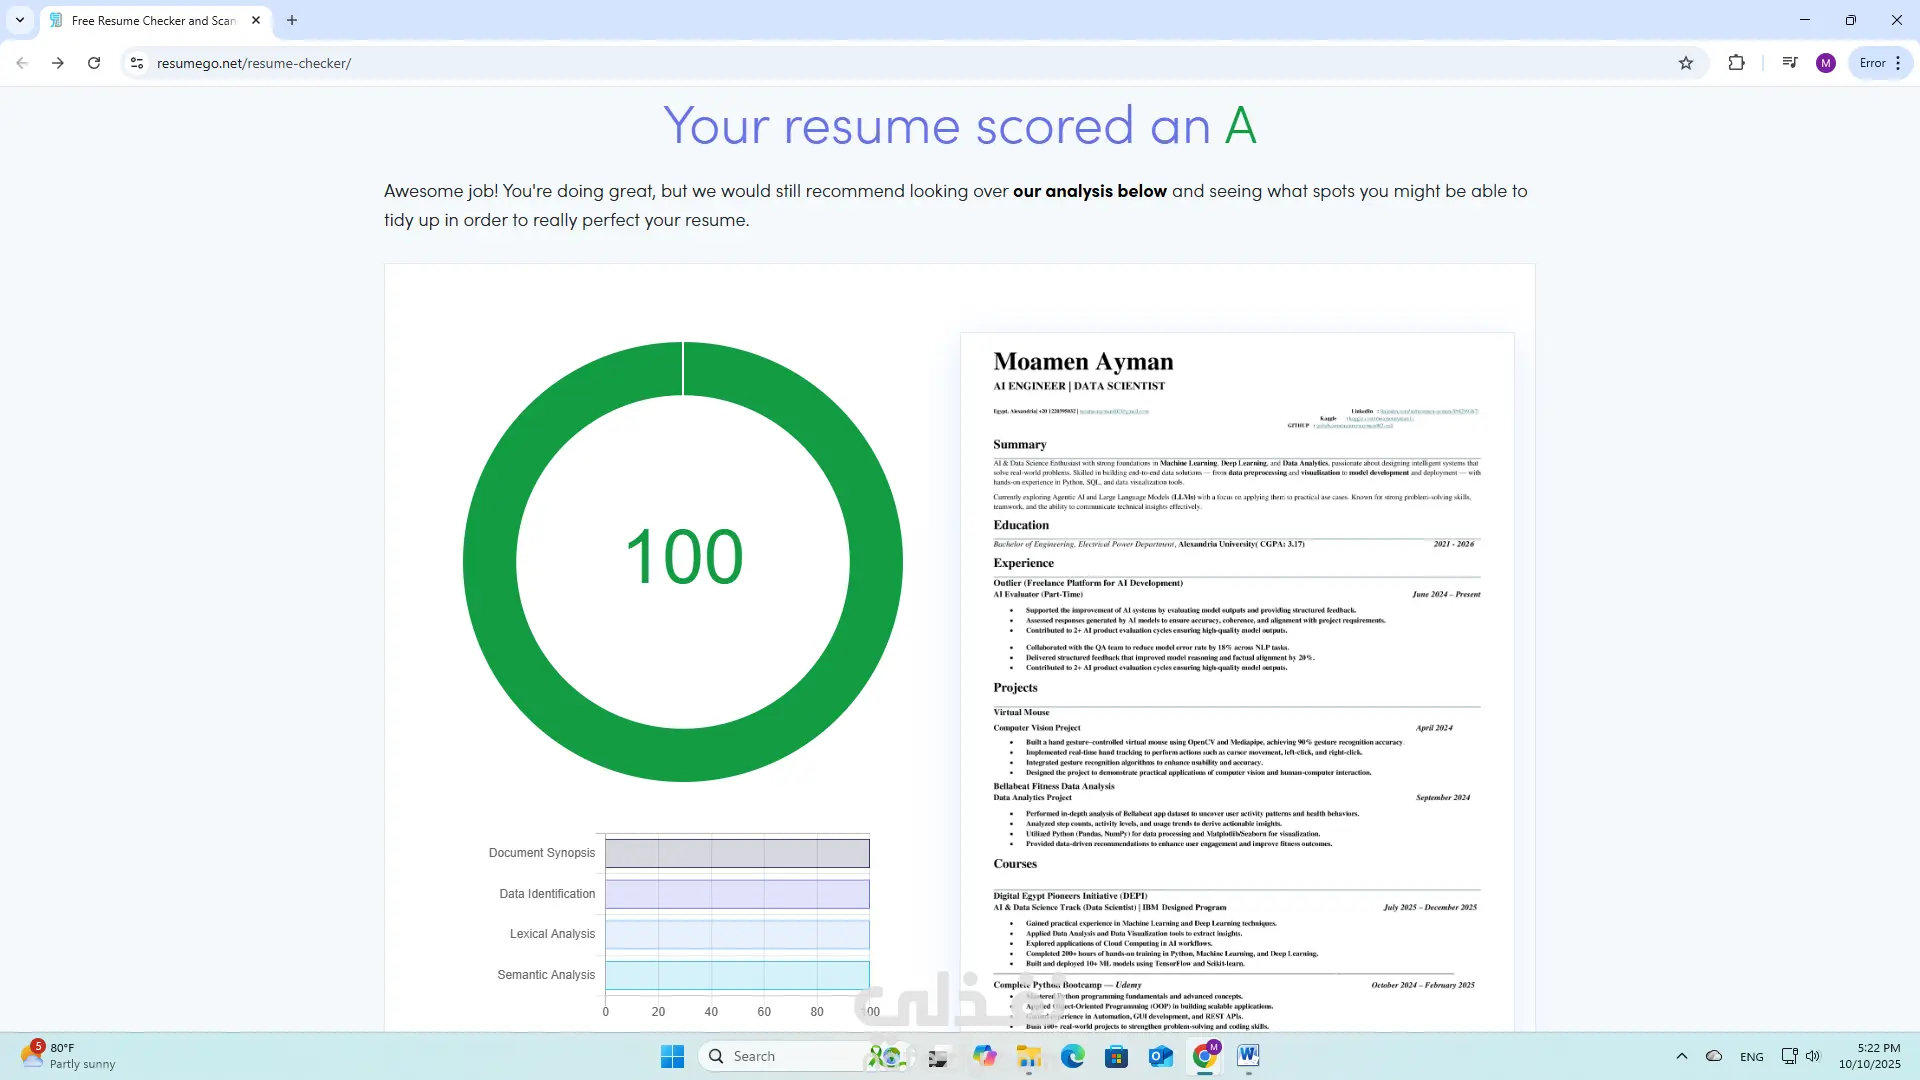Reload the resume checker page

coord(94,63)
